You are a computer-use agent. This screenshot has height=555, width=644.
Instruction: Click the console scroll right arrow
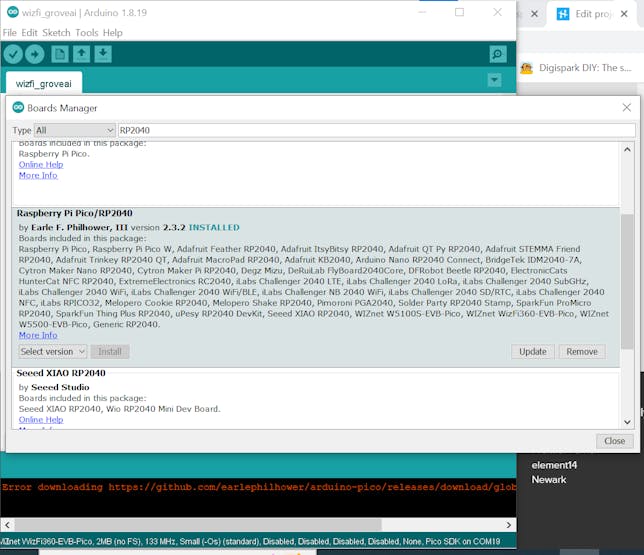click(509, 525)
